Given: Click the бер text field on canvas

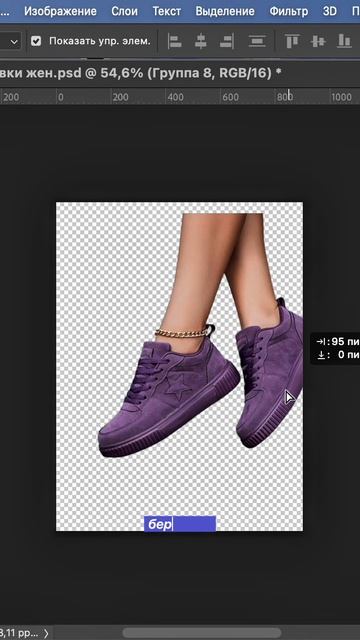Looking at the screenshot, I should click(x=180, y=524).
